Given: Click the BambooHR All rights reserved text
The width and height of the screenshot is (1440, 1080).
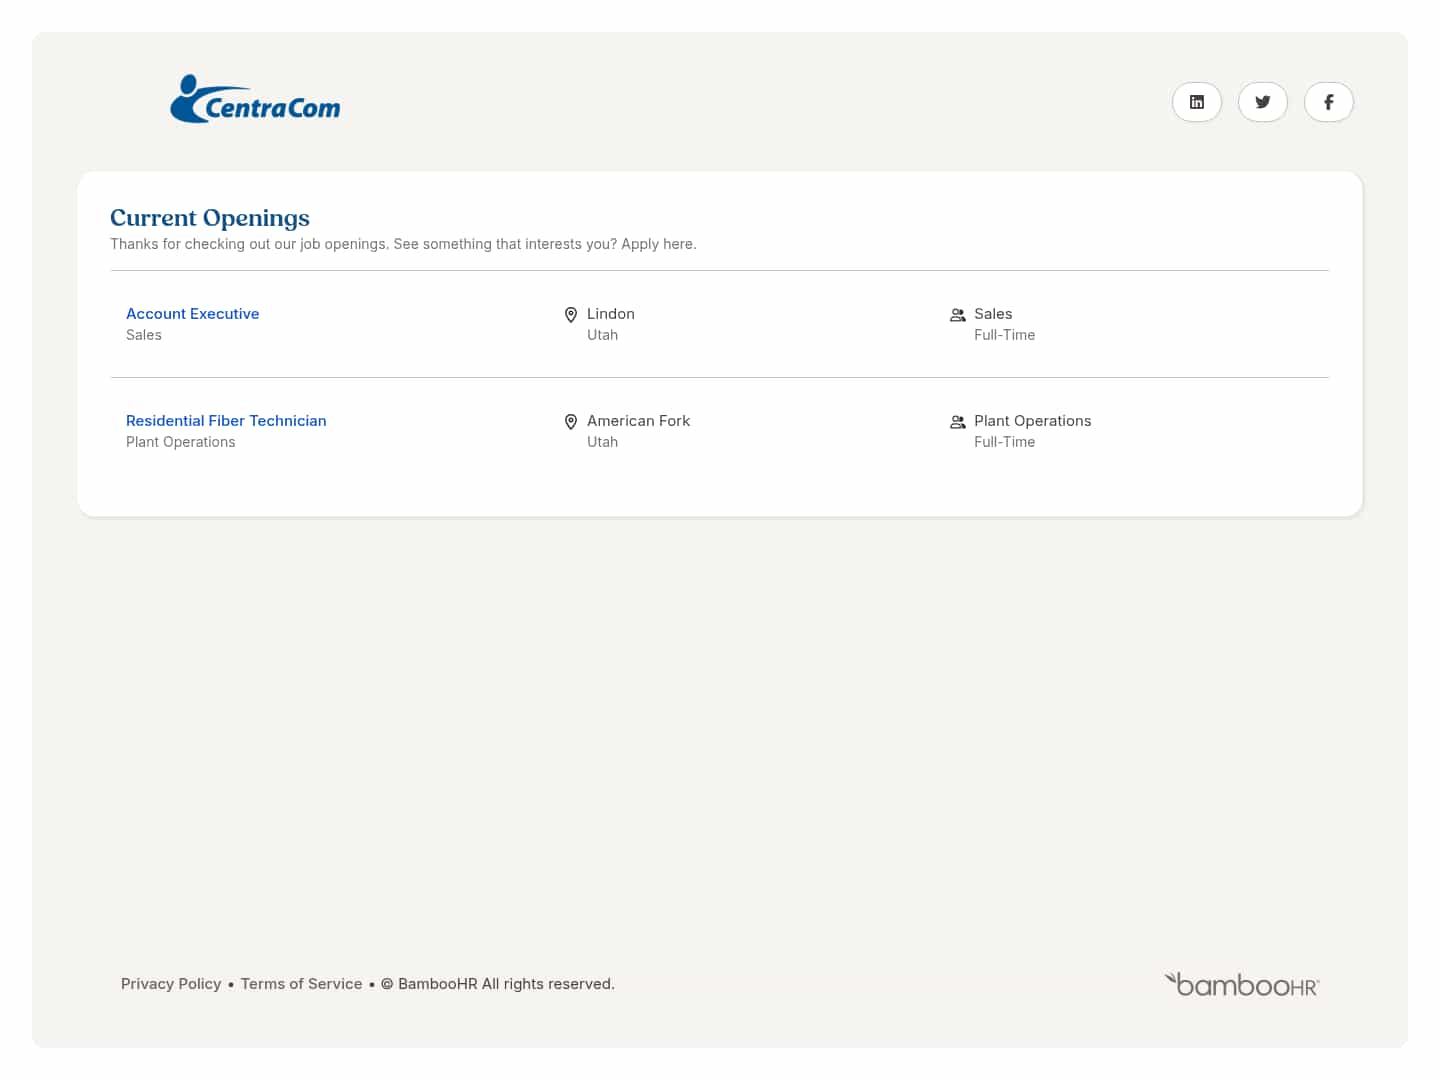Looking at the screenshot, I should click(x=498, y=984).
